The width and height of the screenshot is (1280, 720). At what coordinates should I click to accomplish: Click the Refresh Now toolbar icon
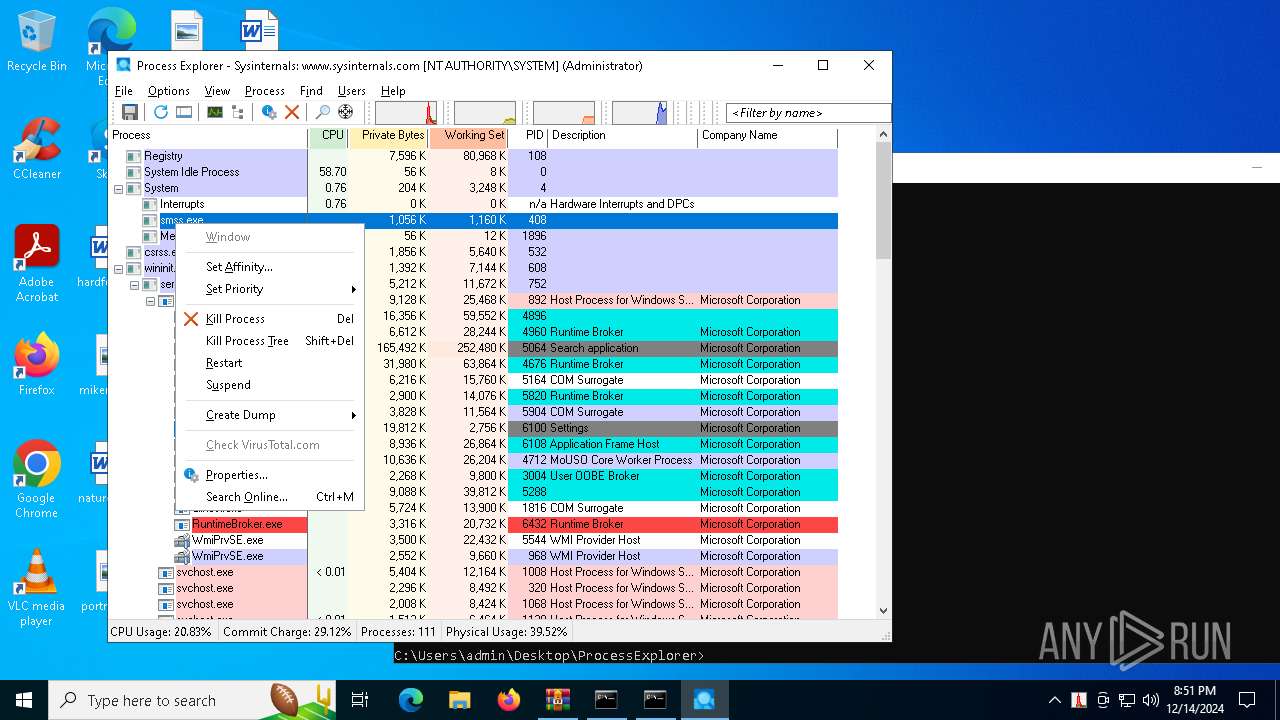click(160, 112)
